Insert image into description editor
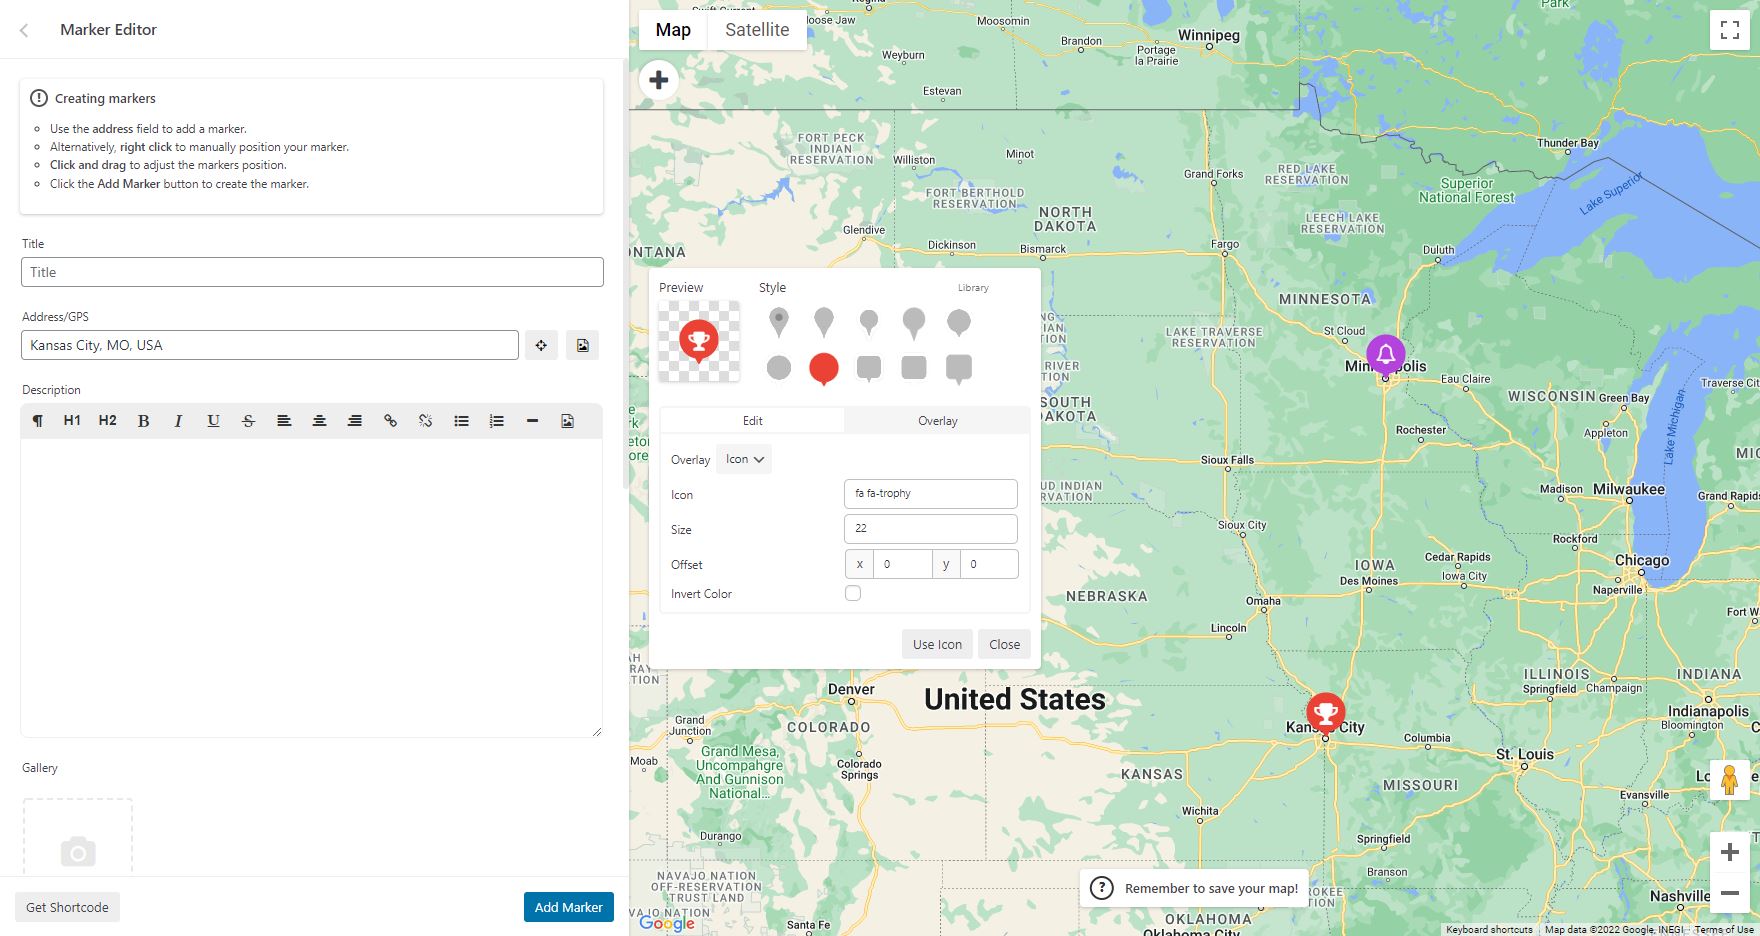Image resolution: width=1760 pixels, height=936 pixels. (x=567, y=421)
